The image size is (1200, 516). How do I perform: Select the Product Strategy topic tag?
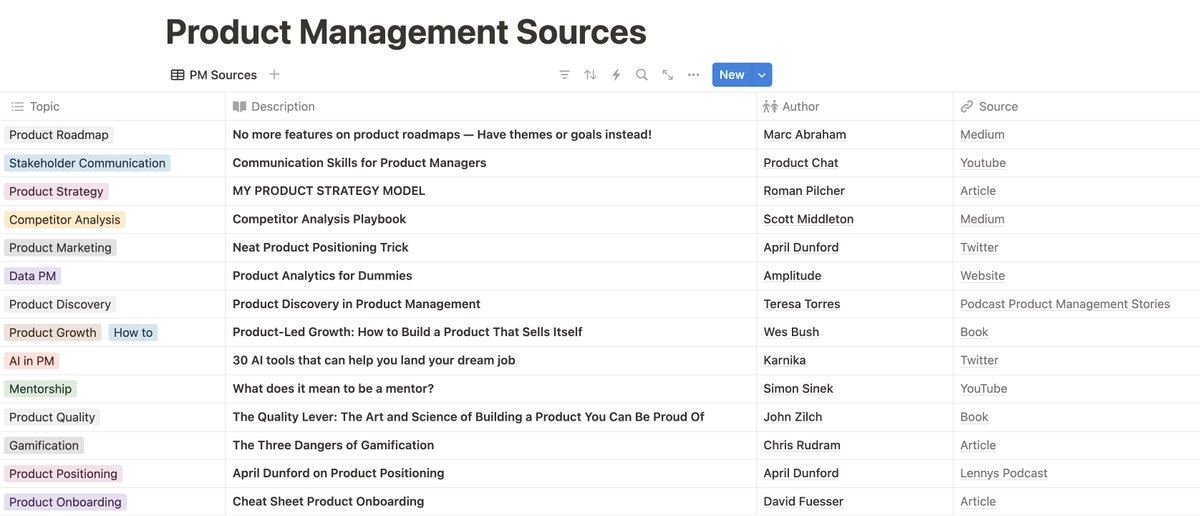[x=56, y=191]
